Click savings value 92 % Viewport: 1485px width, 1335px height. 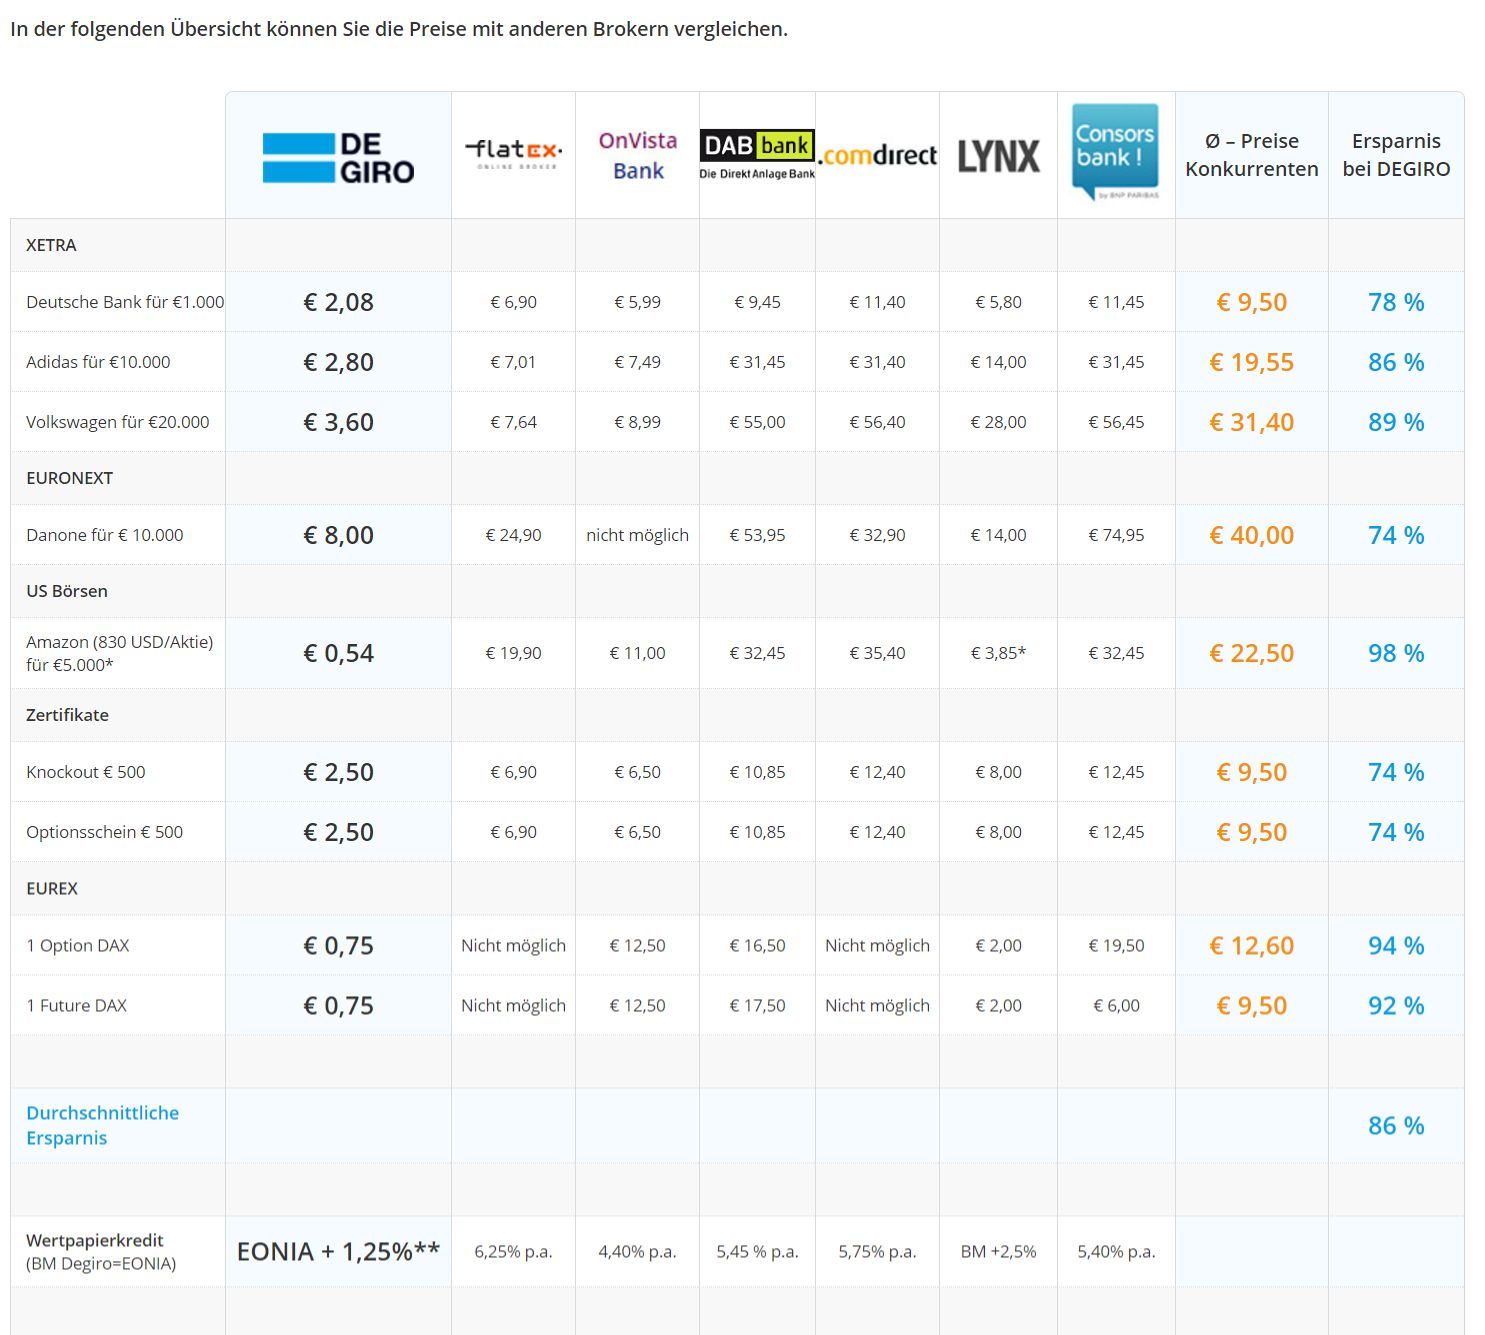coord(1396,1005)
